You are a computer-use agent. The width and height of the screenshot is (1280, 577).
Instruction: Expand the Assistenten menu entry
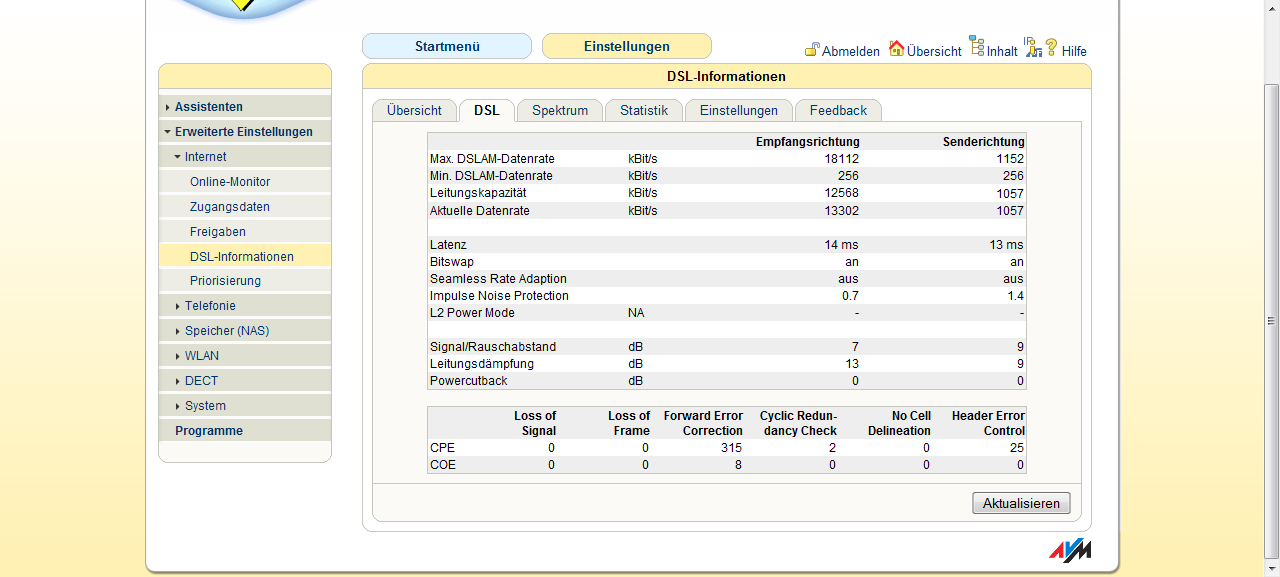208,107
